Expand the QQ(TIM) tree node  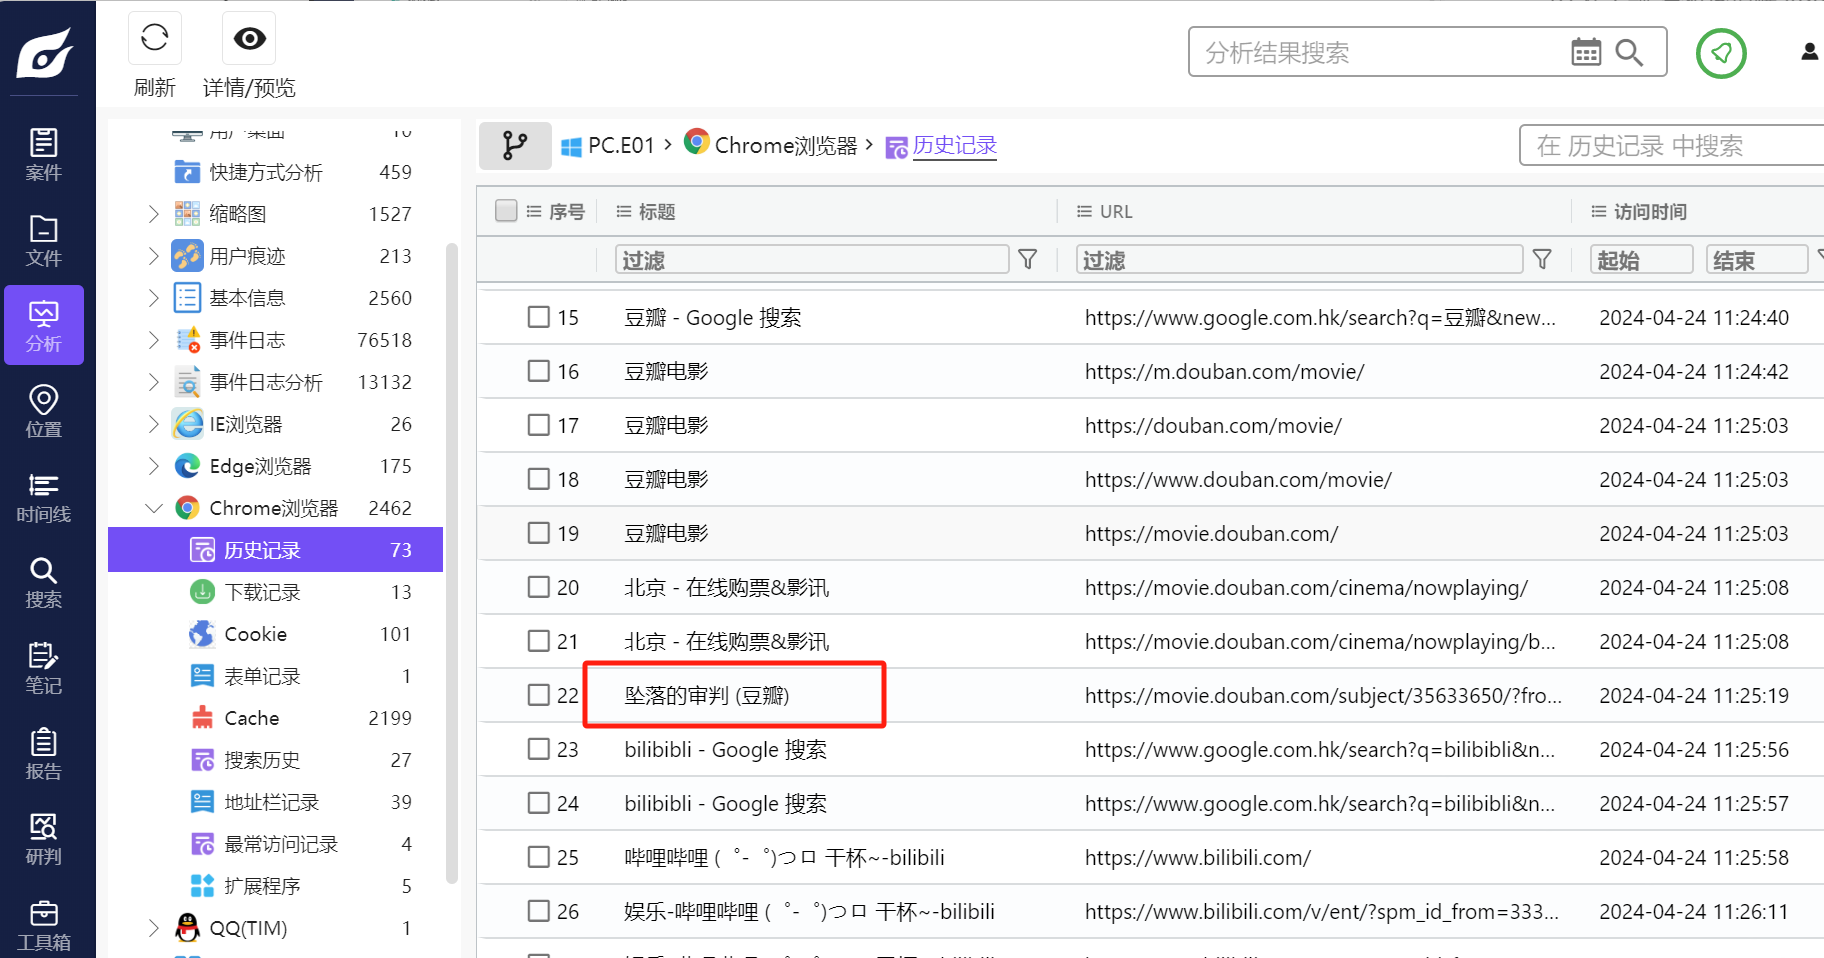153,928
